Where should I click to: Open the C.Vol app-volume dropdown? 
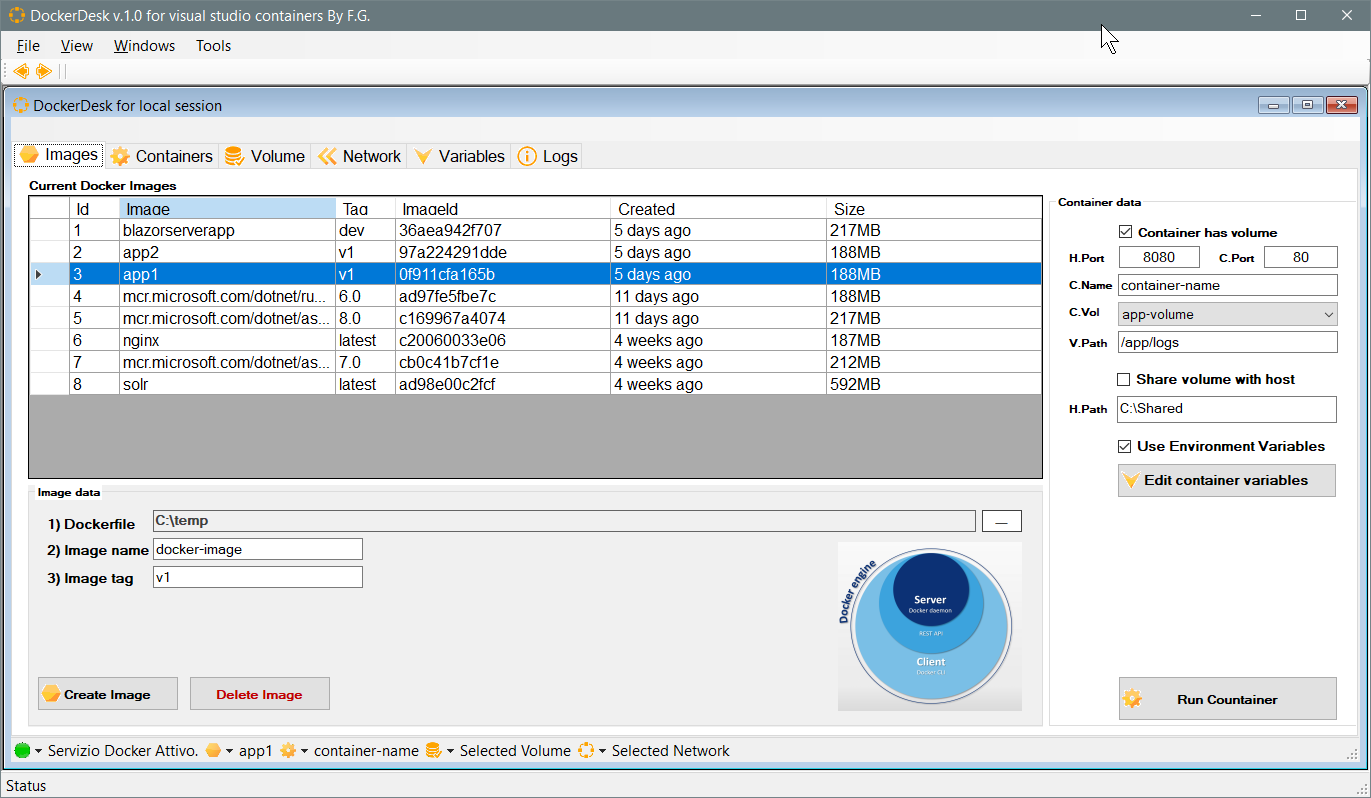[1227, 314]
